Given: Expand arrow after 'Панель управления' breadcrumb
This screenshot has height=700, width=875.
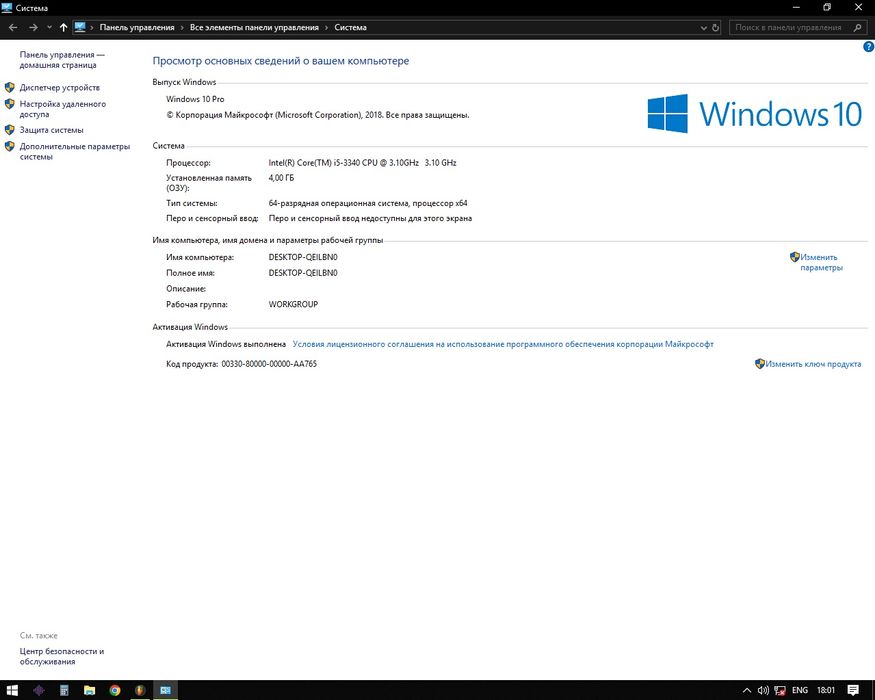Looking at the screenshot, I should (x=182, y=27).
